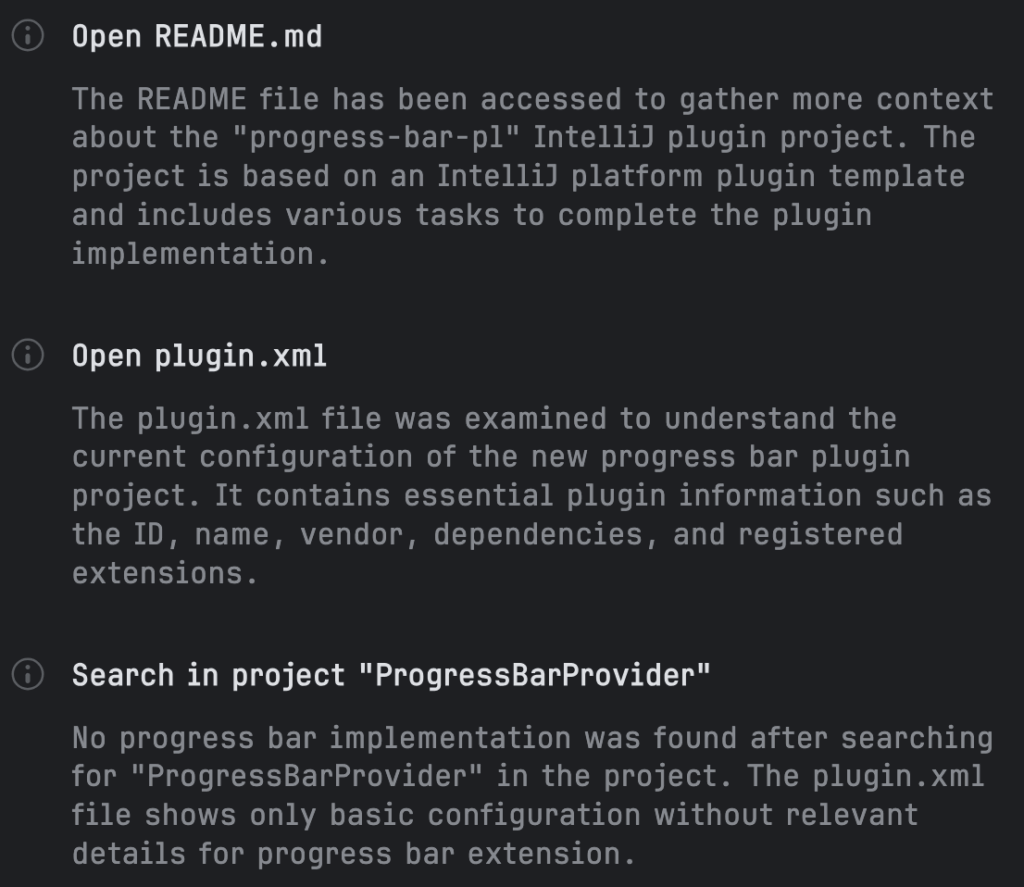The width and height of the screenshot is (1024, 887).
Task: Click the info icon beside Open README.md
Action: 29,37
